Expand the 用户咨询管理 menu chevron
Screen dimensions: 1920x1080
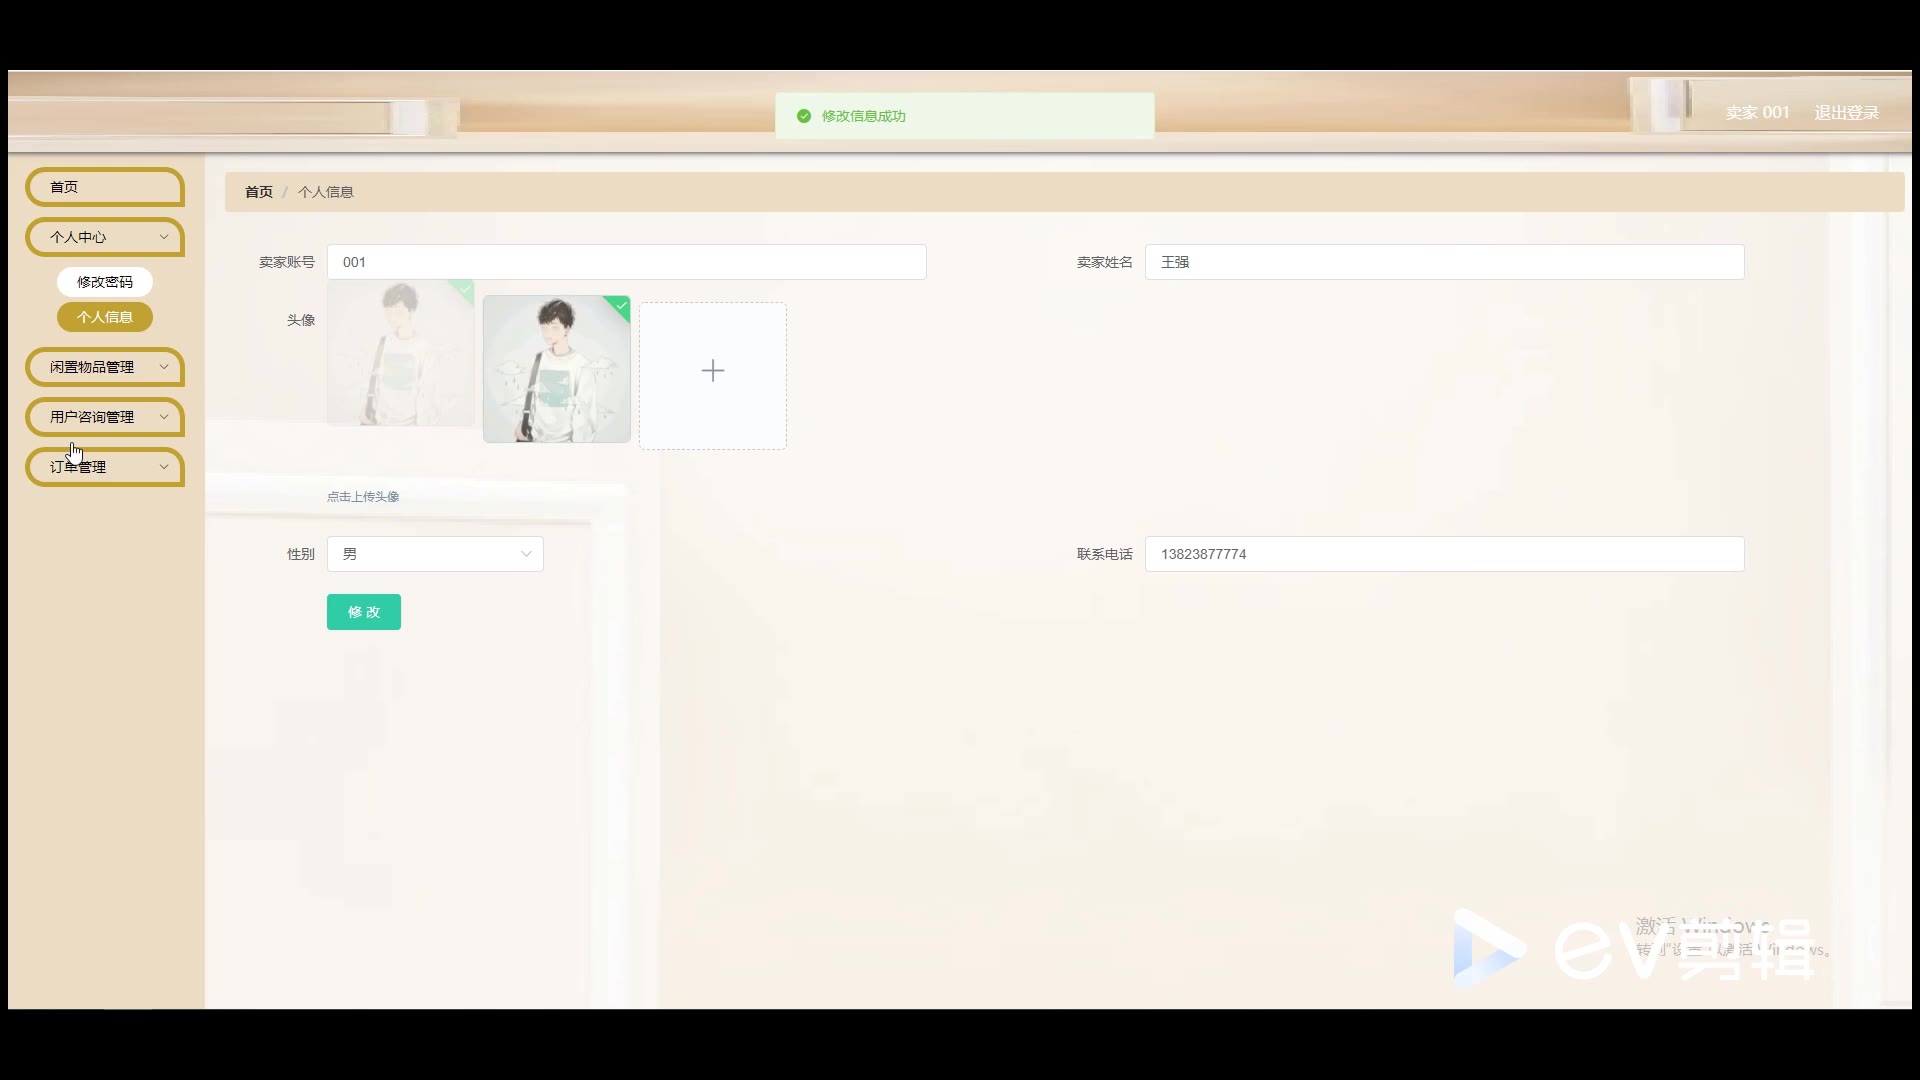[x=164, y=417]
